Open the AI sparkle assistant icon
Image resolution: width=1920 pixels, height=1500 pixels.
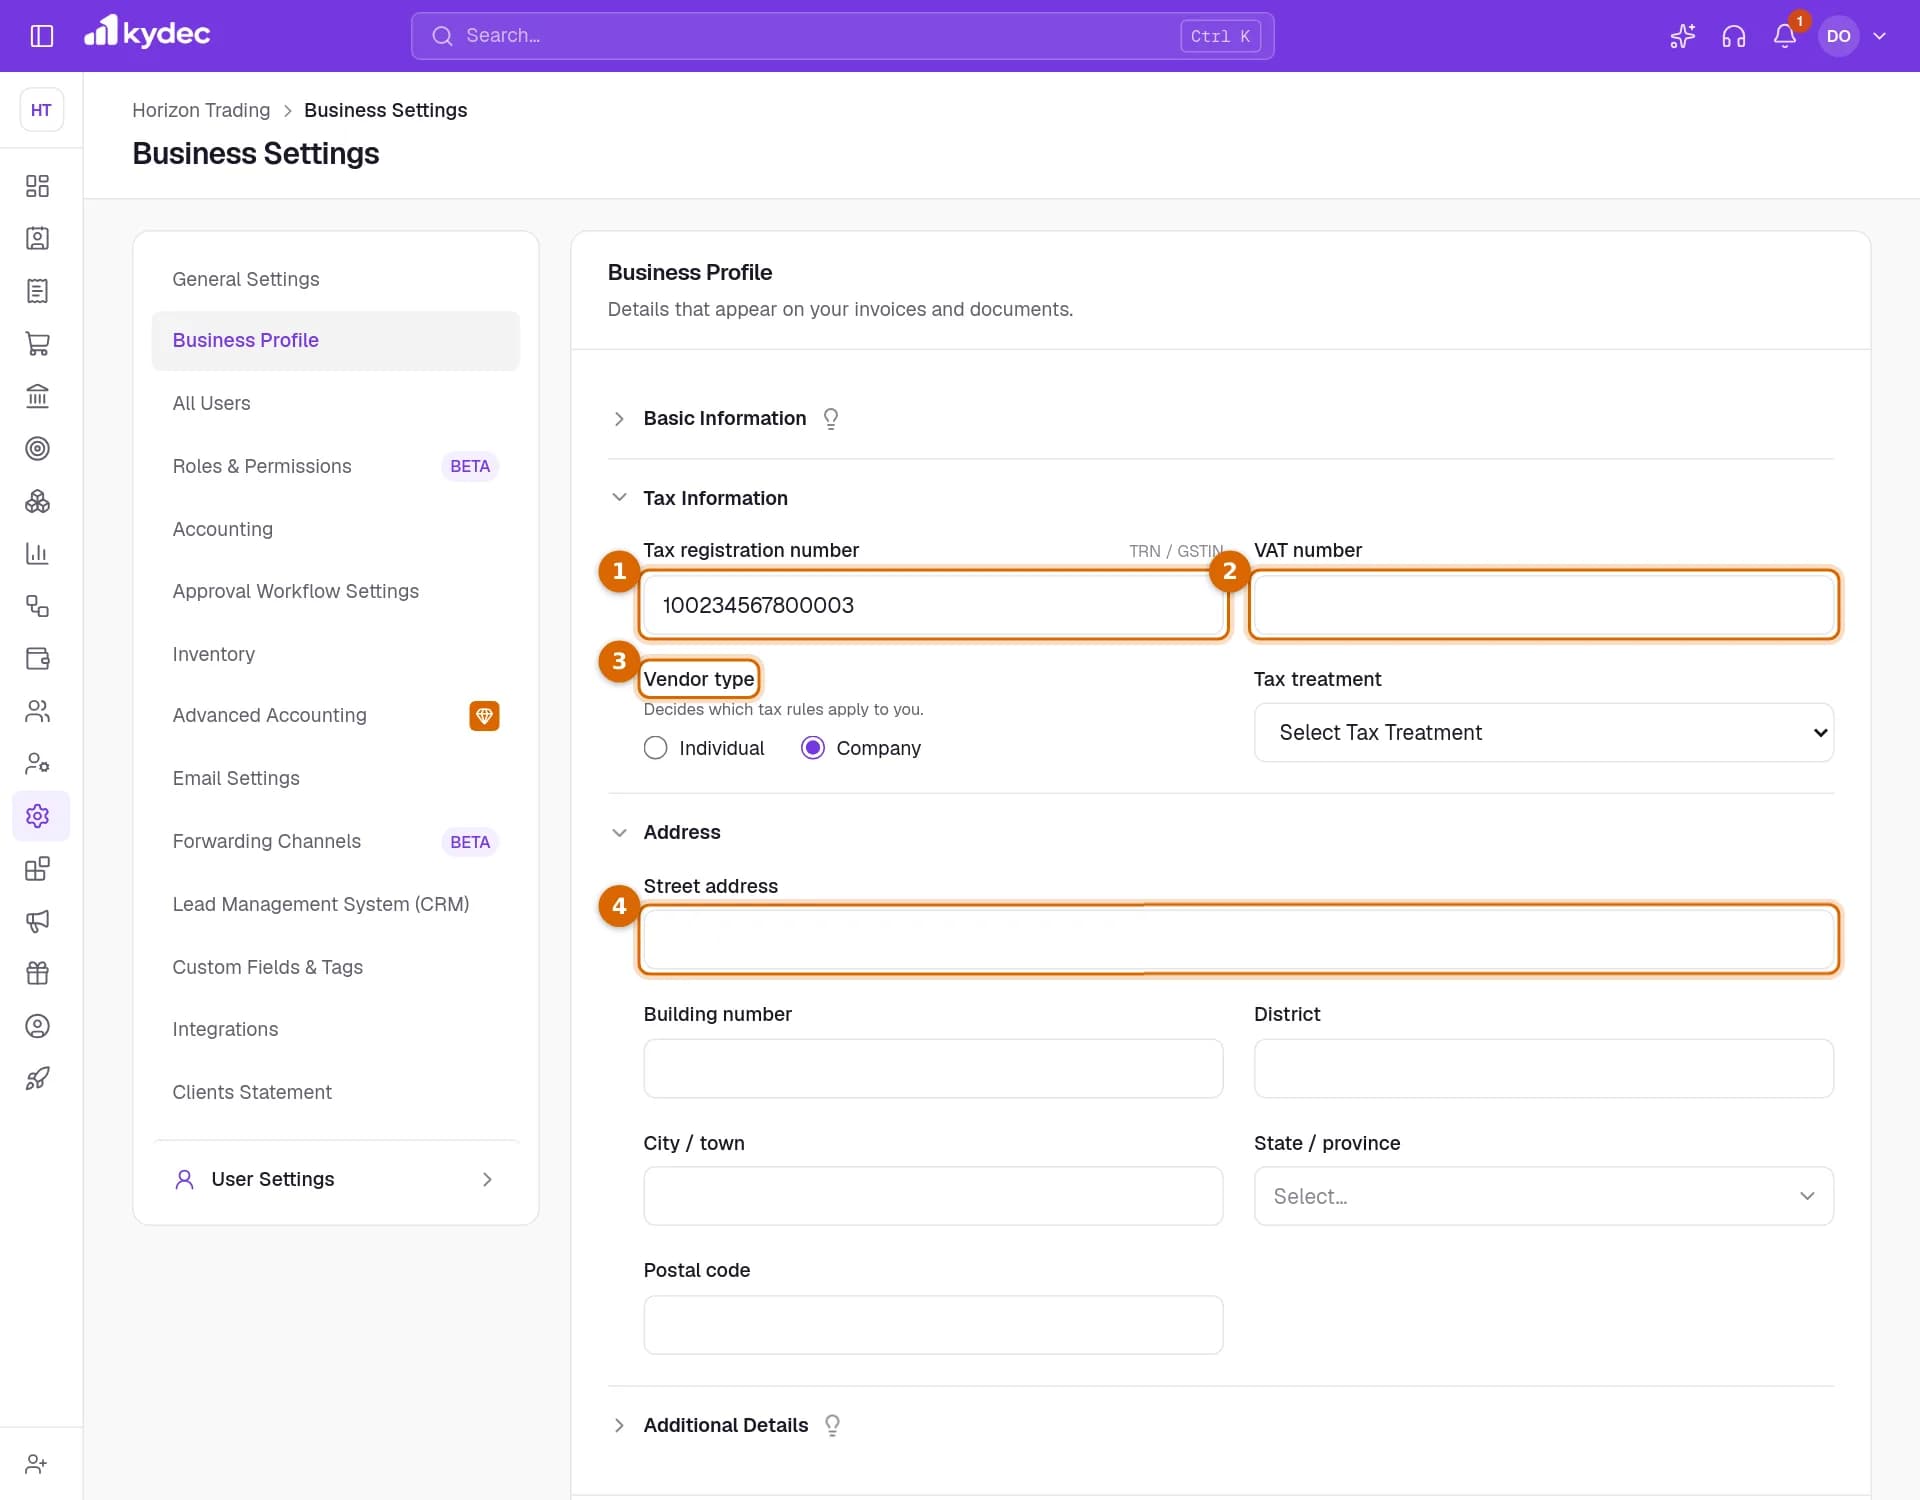click(1682, 36)
